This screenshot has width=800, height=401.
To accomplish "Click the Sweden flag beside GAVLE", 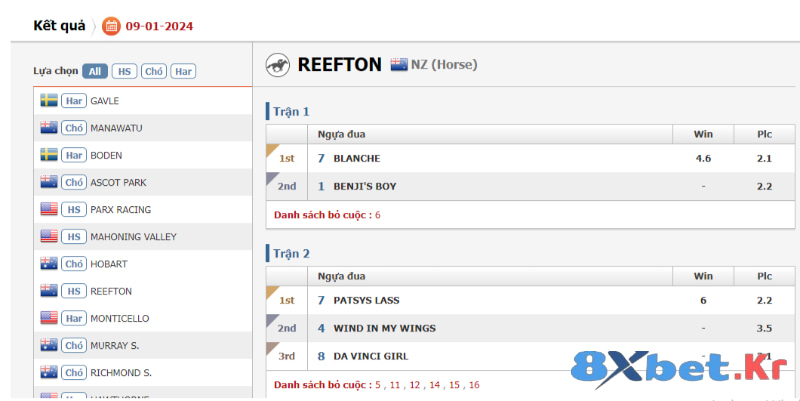I will (x=48, y=101).
